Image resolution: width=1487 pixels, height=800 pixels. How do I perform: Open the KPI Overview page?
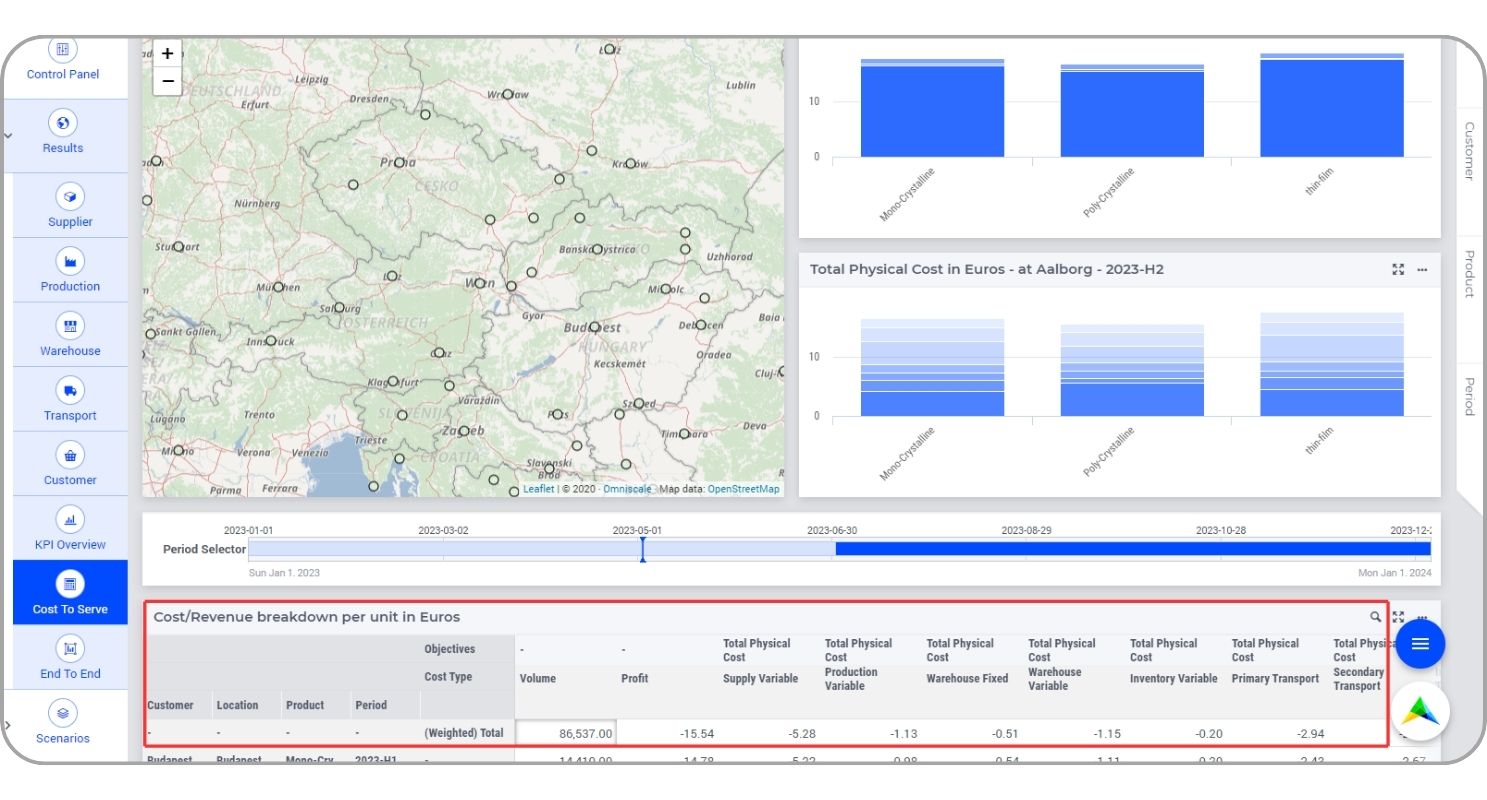point(70,529)
